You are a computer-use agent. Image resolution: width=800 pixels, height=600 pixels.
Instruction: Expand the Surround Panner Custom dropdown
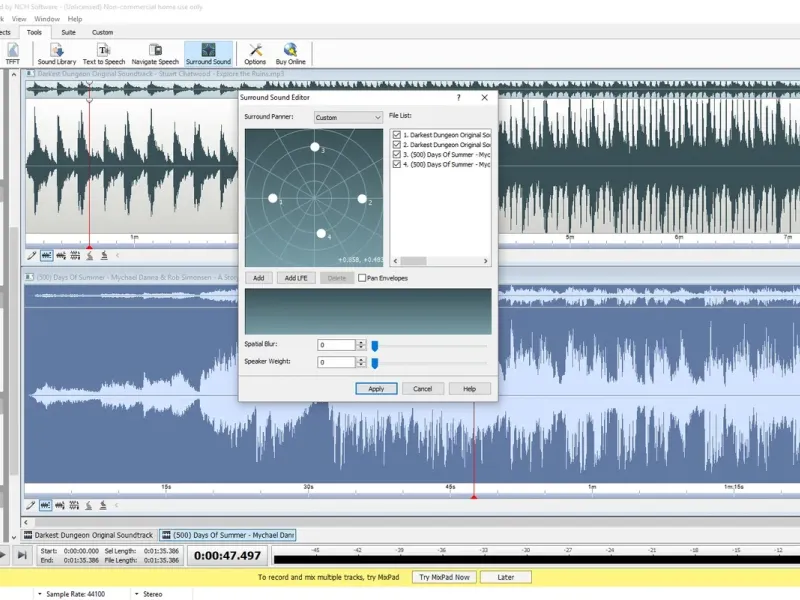348,117
